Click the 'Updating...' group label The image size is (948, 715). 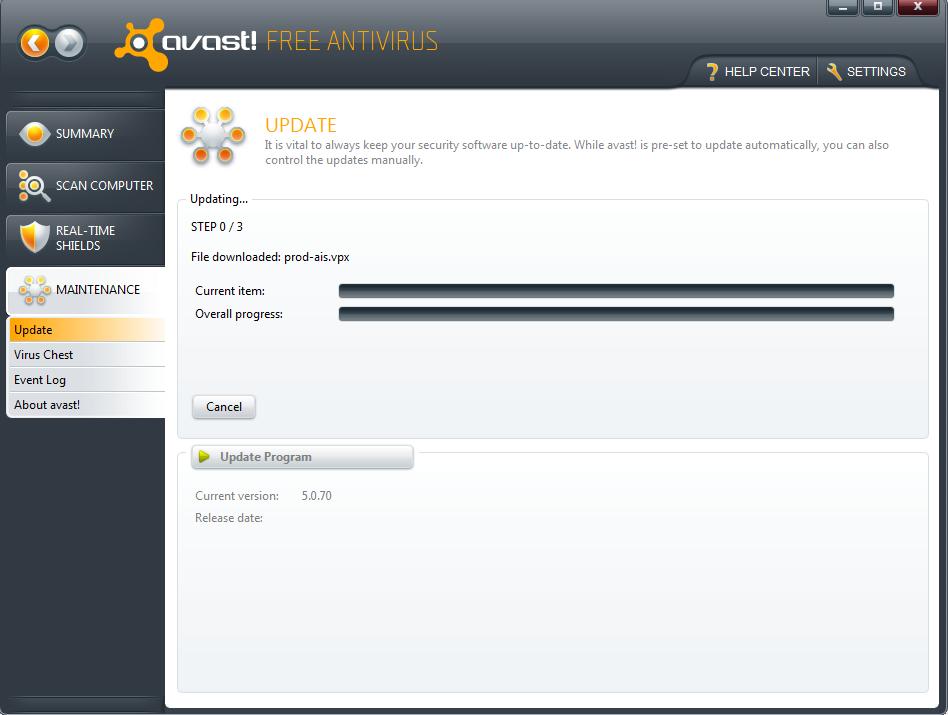coord(219,199)
